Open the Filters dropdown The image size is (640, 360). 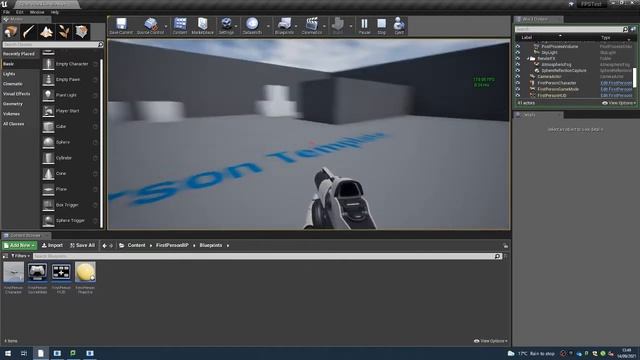20,256
